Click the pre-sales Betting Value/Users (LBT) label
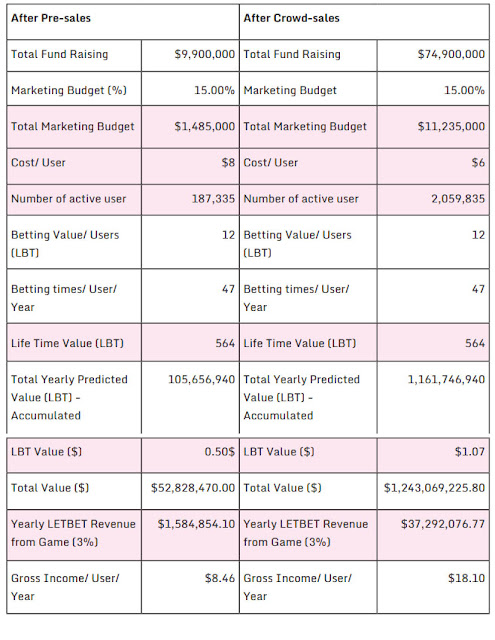Viewport: 495px width, 640px height. coord(65,244)
